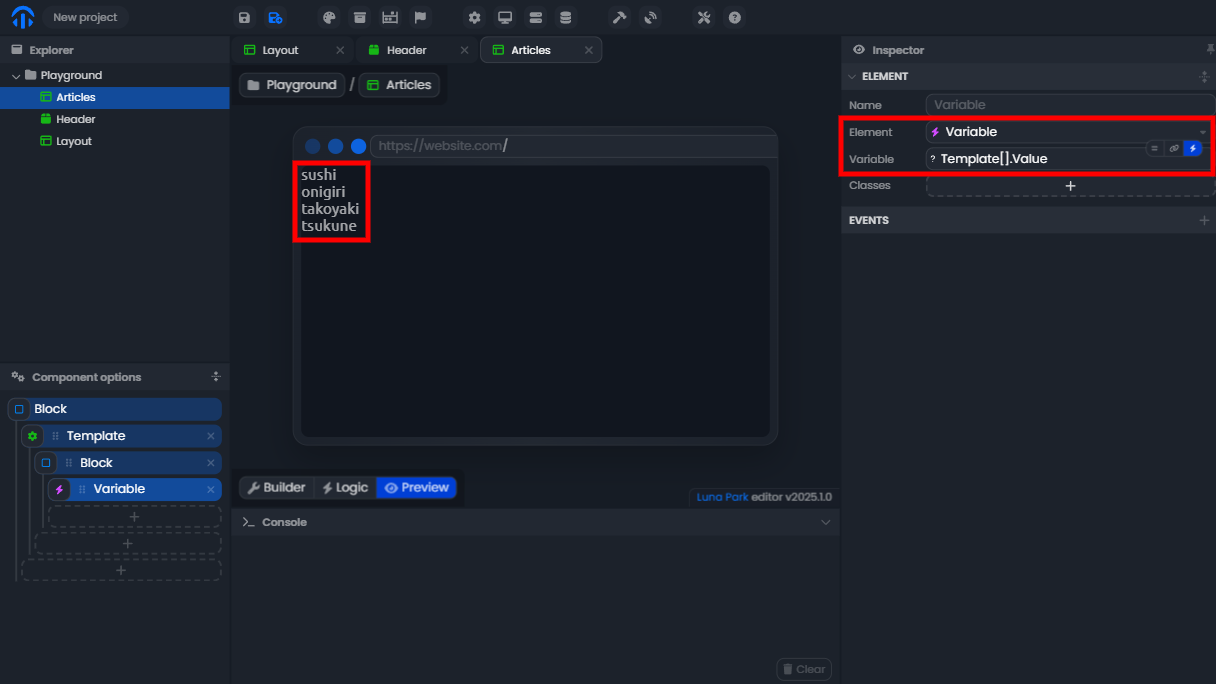Click the hammer build icon
This screenshot has height=684, width=1216.
619,18
